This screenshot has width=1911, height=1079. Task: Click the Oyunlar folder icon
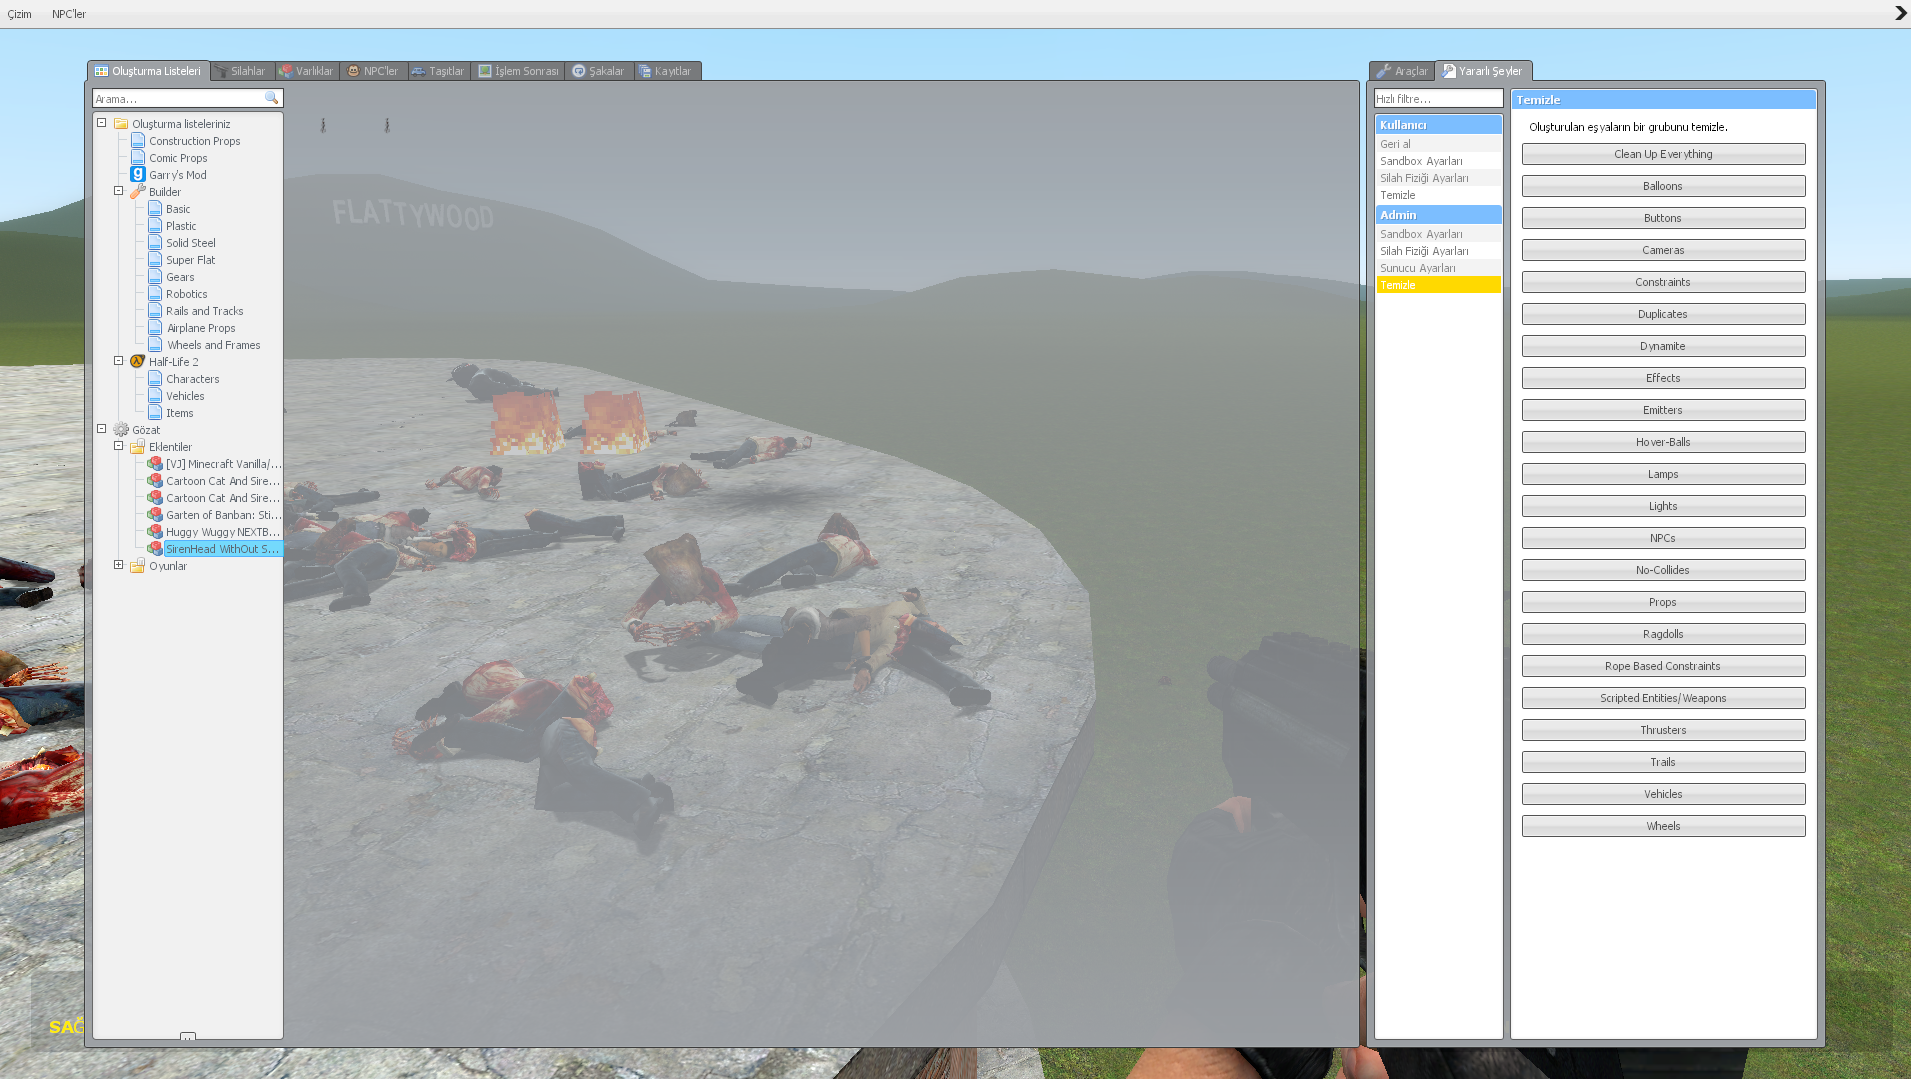pos(138,566)
